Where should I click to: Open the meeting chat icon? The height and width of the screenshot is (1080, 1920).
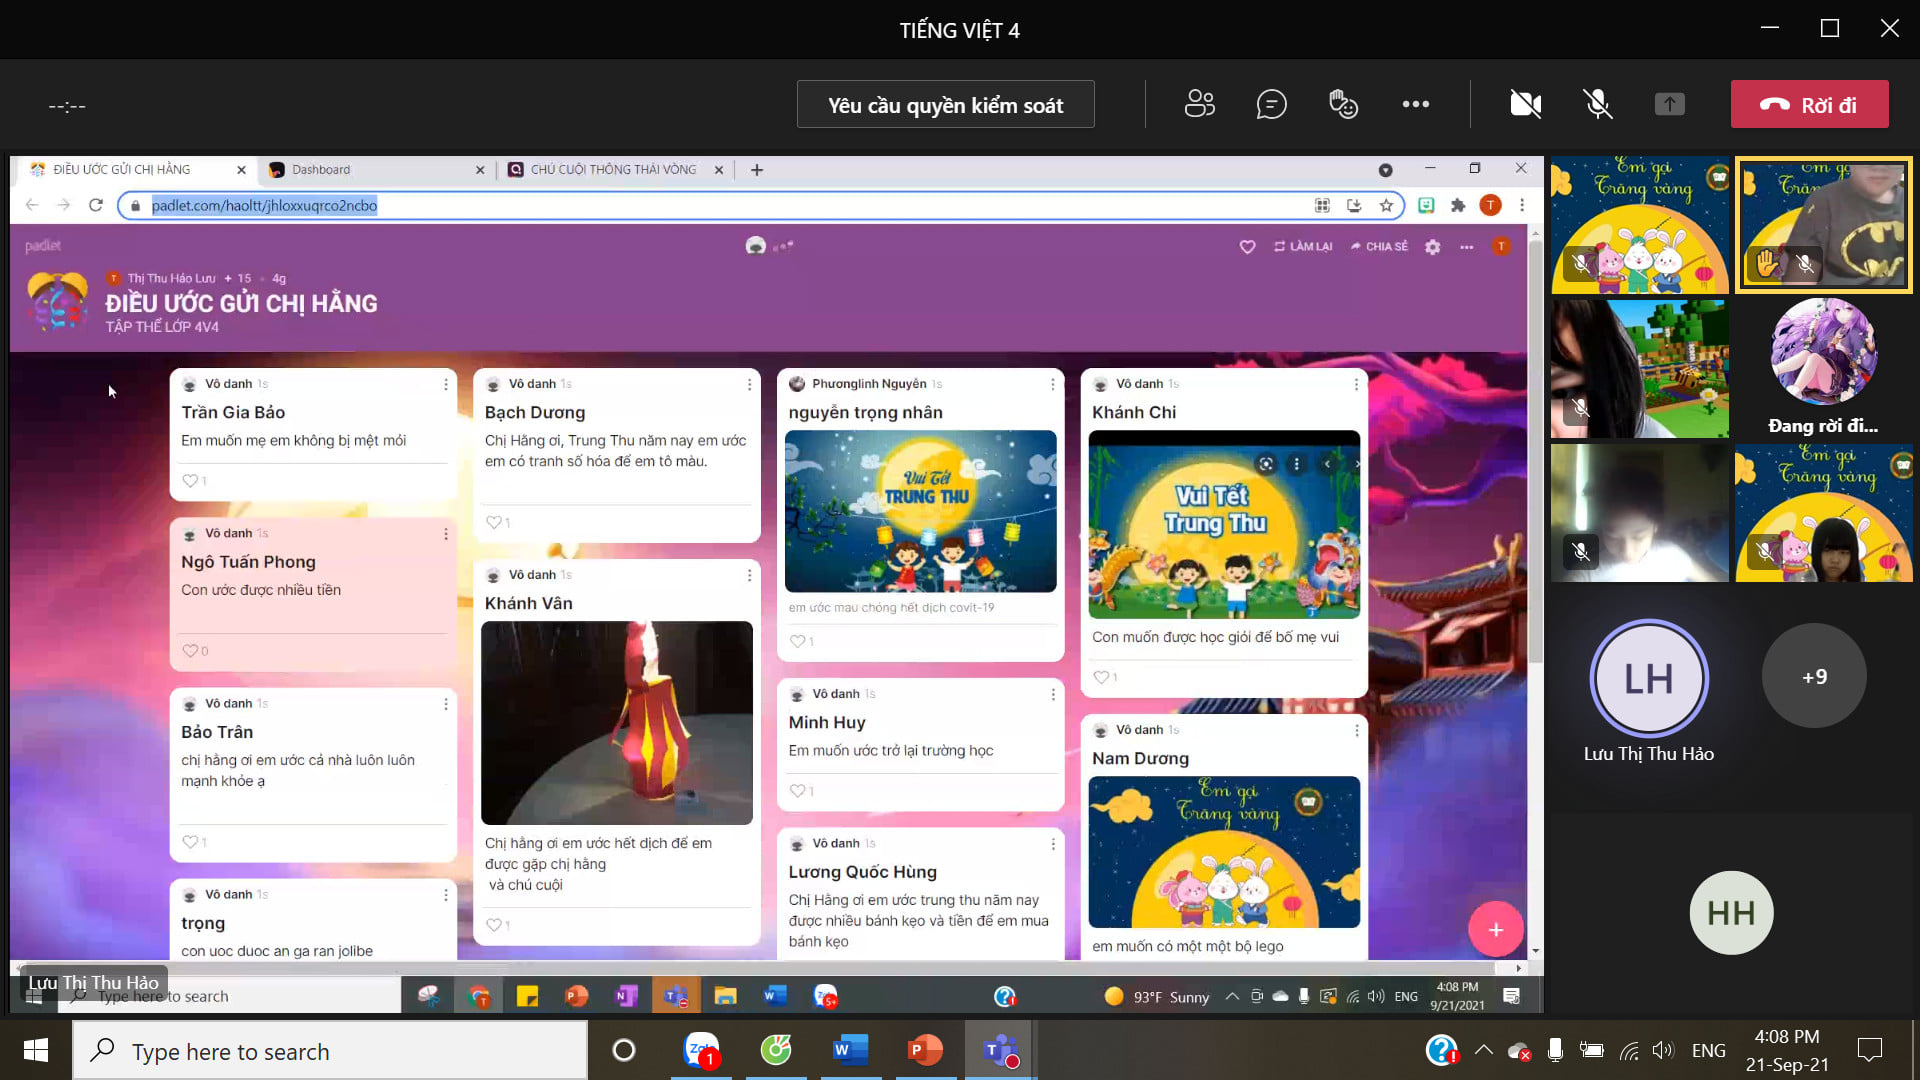1271,104
